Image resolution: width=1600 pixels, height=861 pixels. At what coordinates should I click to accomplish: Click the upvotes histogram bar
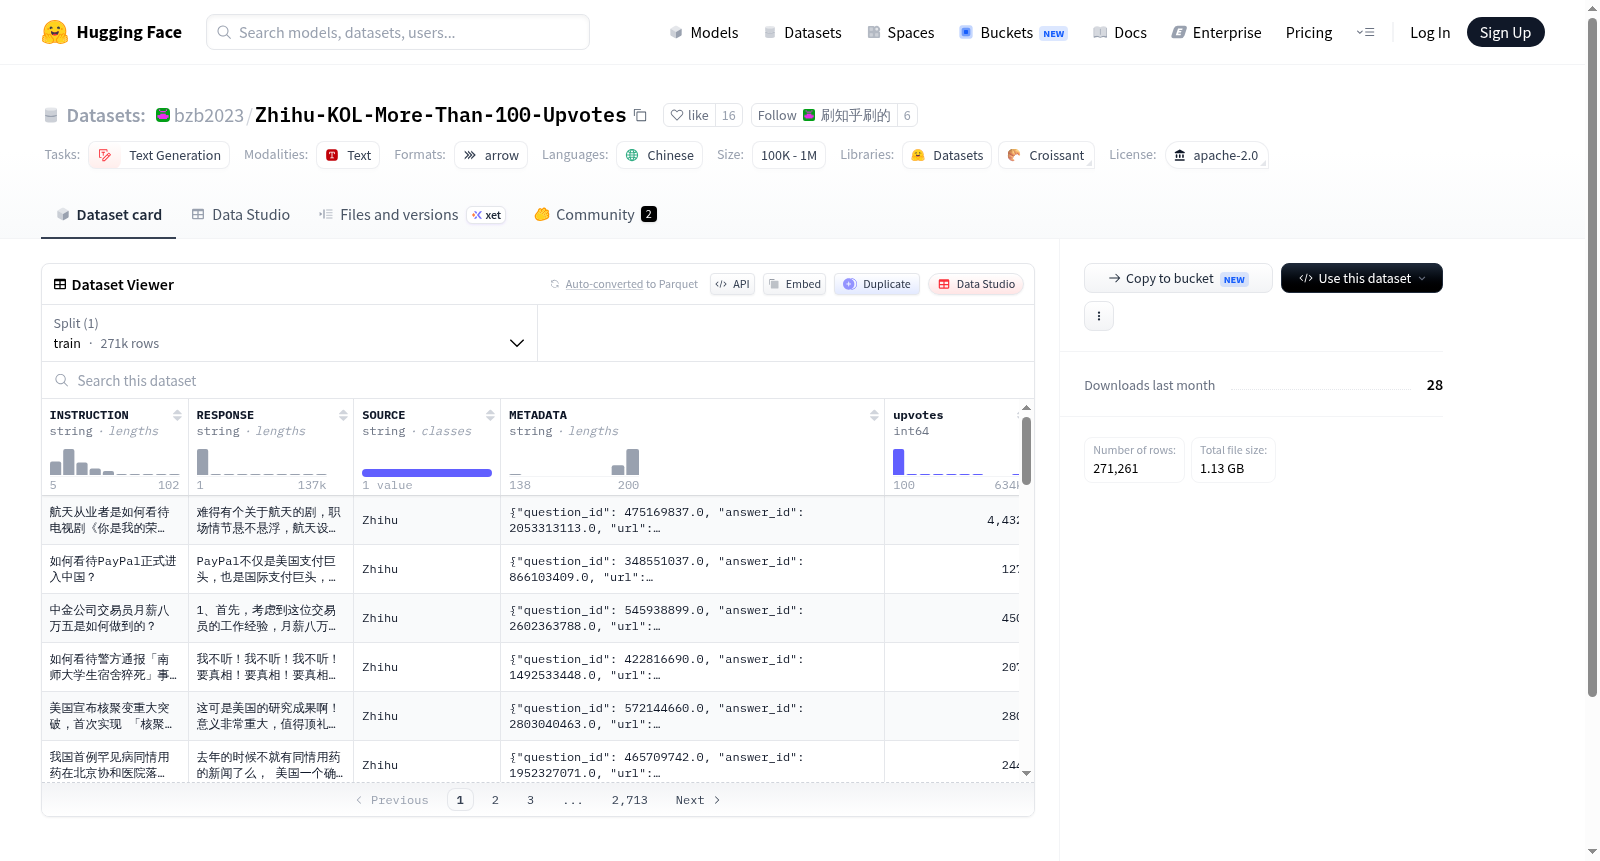(x=898, y=461)
